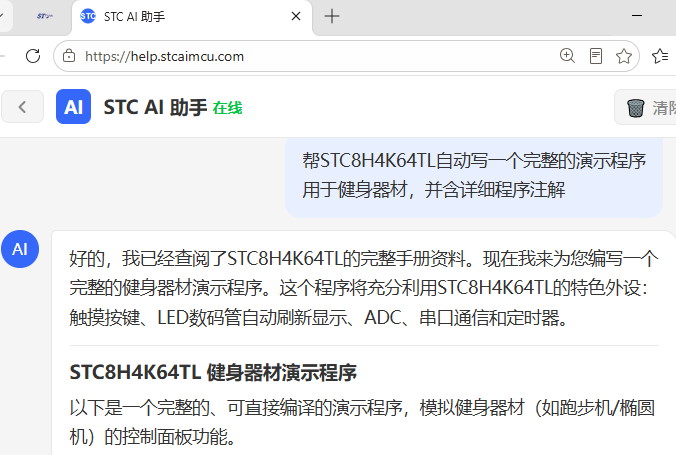Viewport: 676px width, 455px height.
Task: View site information via the lock icon
Action: coord(69,56)
